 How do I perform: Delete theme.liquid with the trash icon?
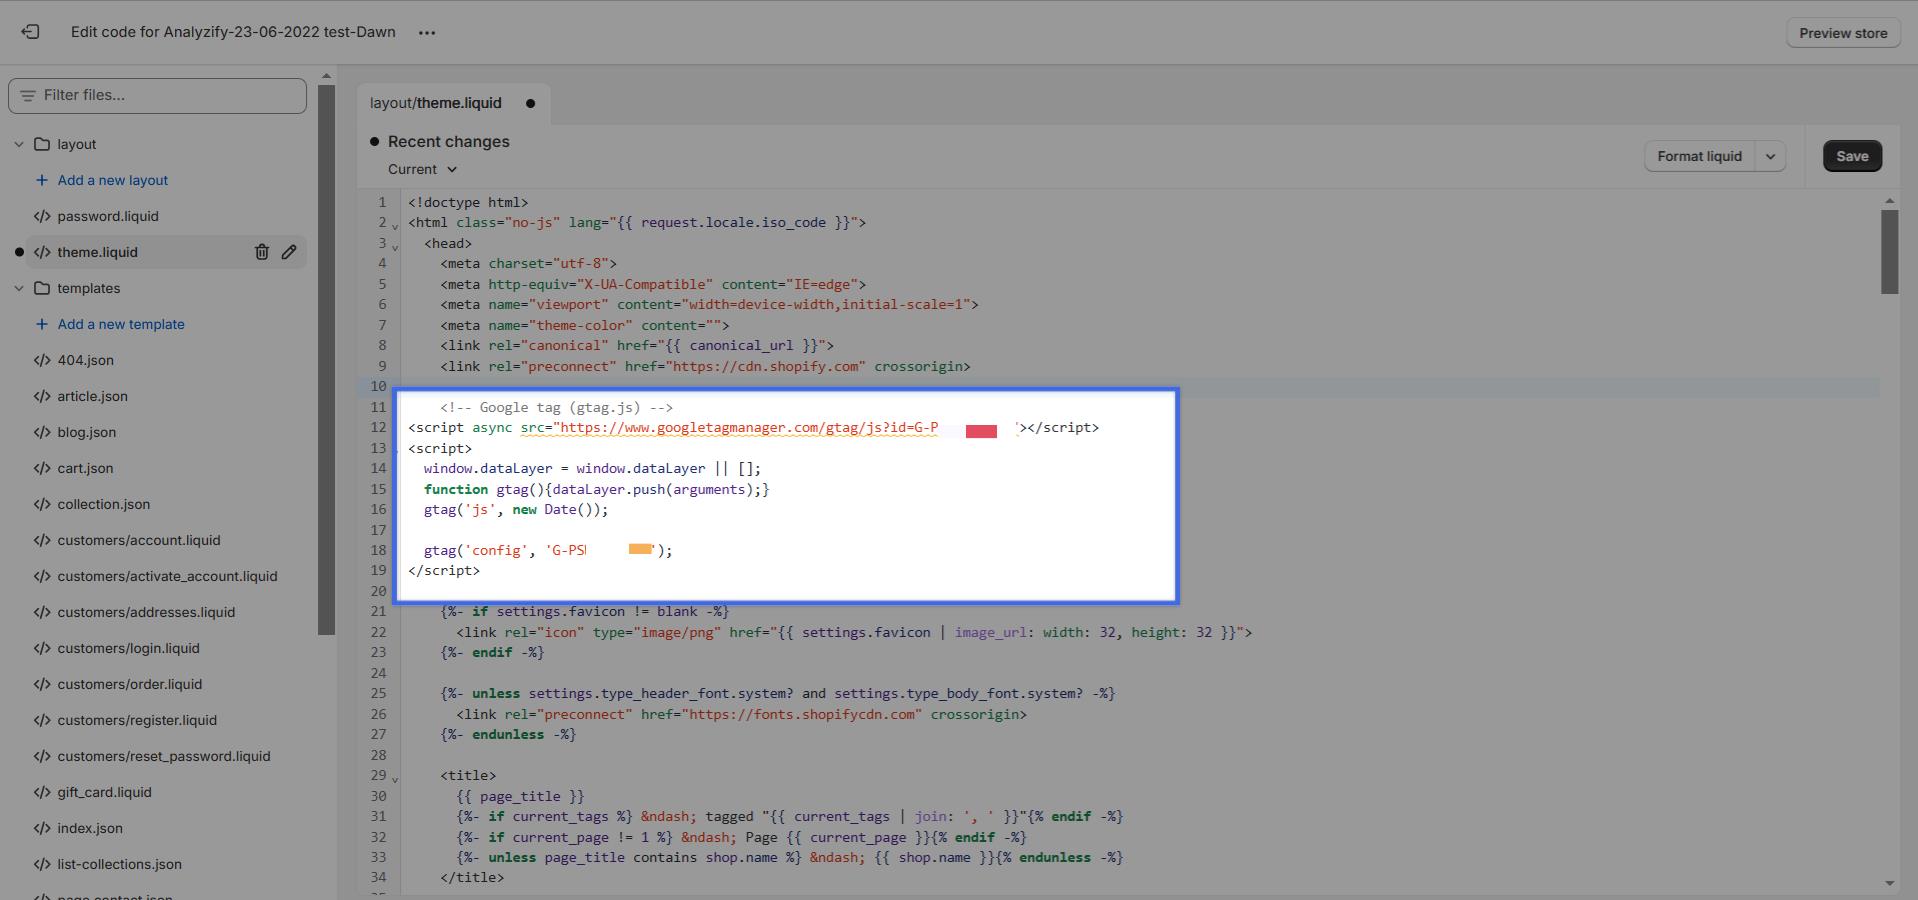click(262, 252)
